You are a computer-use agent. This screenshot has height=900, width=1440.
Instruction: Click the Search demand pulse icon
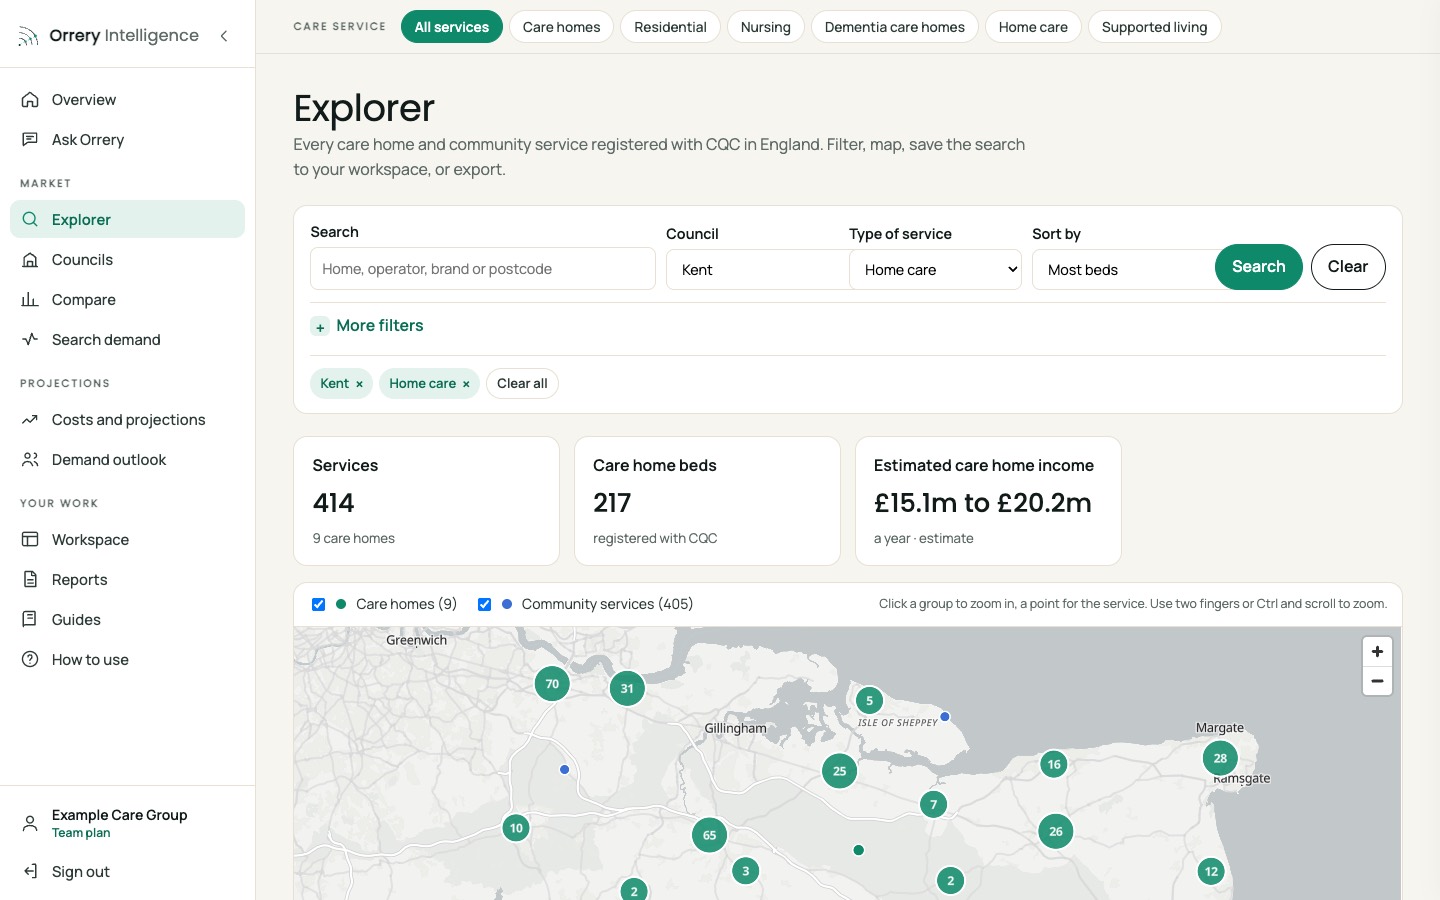[30, 340]
